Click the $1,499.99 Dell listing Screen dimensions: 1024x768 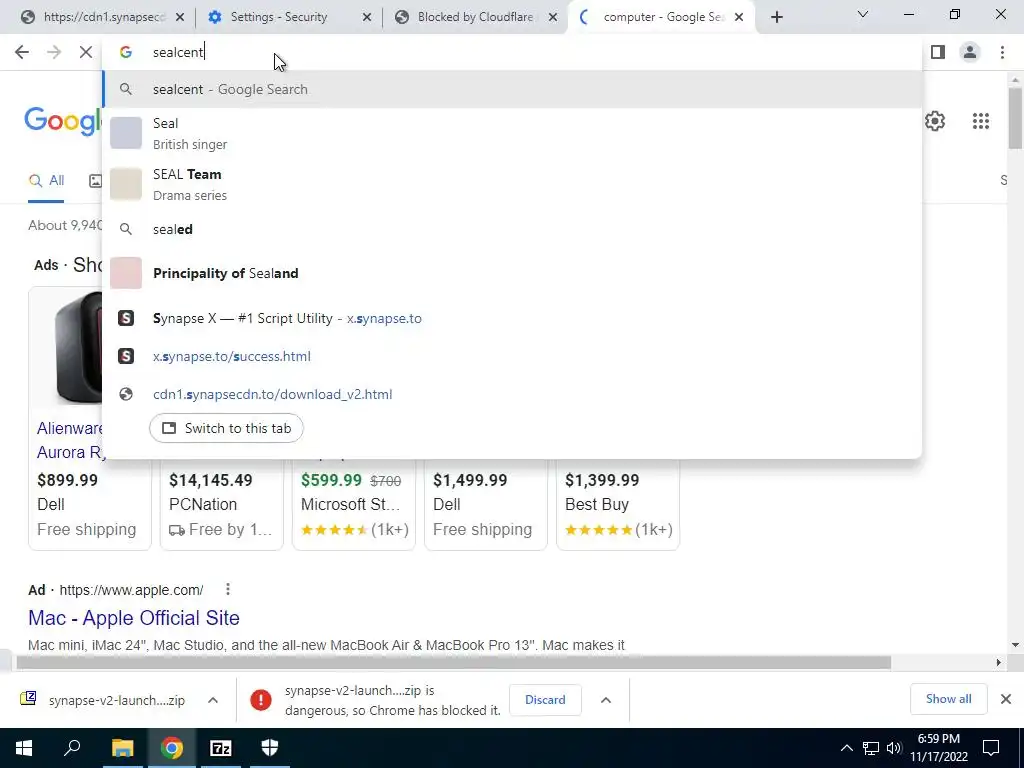click(x=485, y=504)
